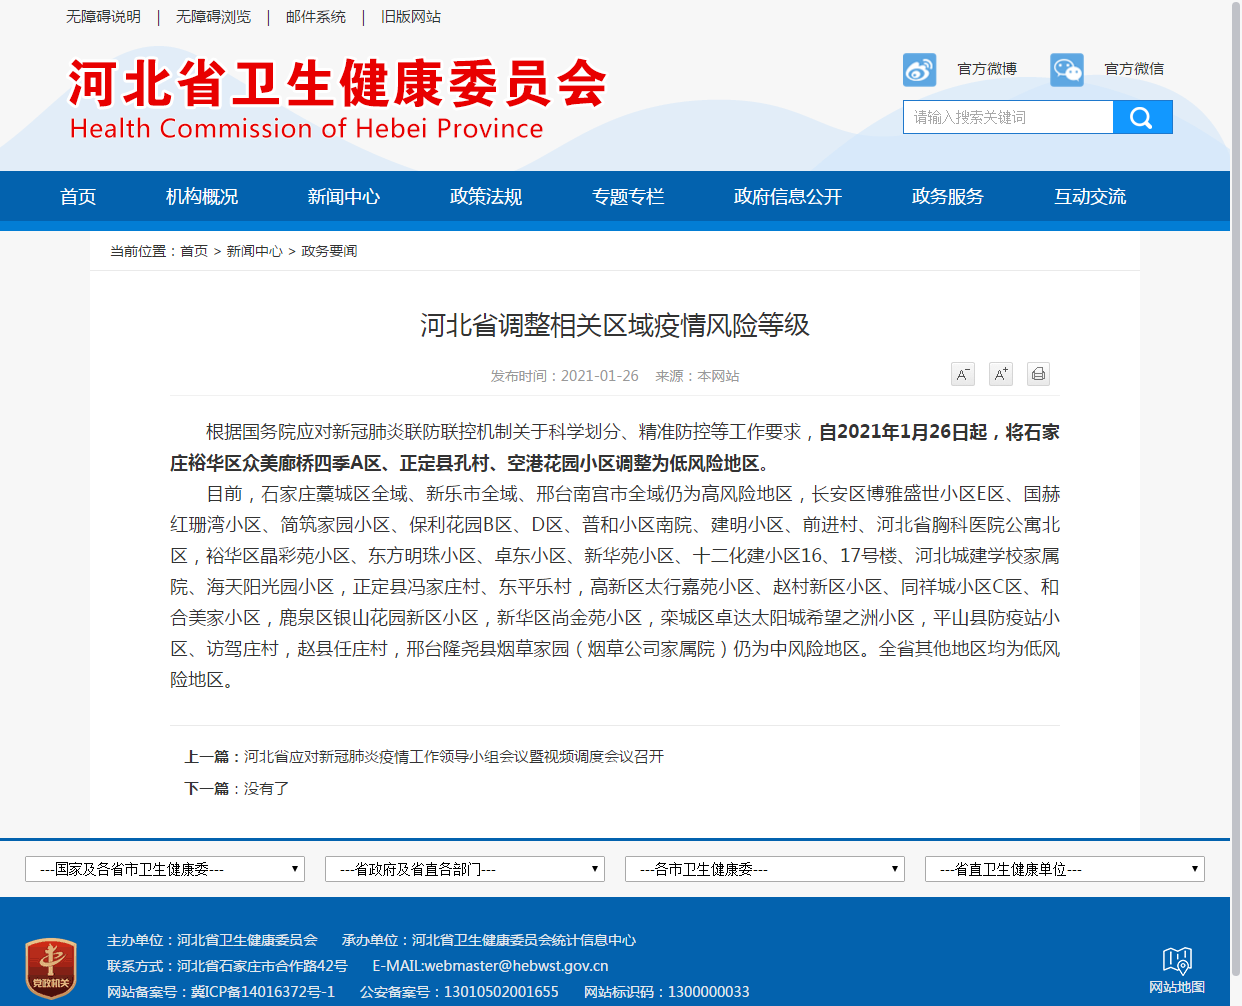This screenshot has width=1242, height=1006.
Task: Click footer 公安备案号 13010502001655
Action: (x=459, y=992)
